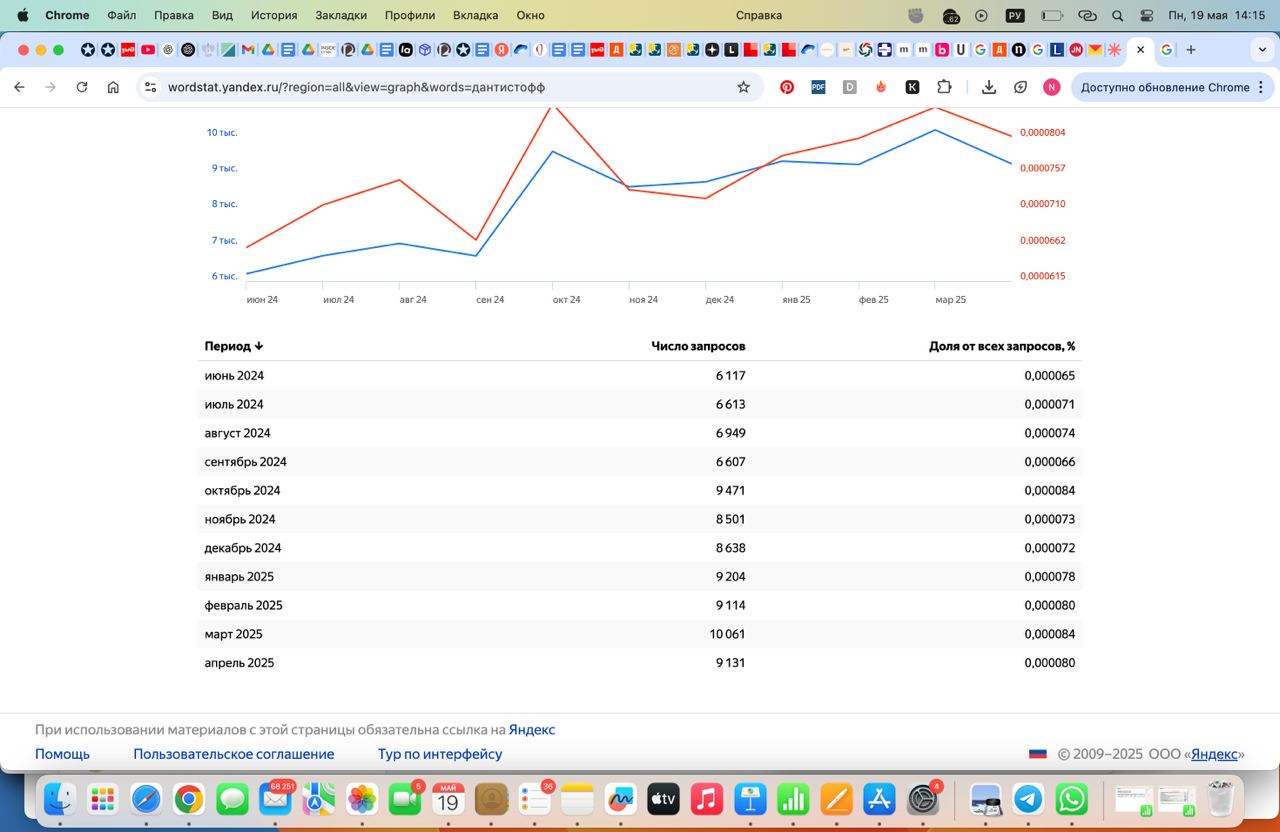This screenshot has height=832, width=1280.
Task: Click the black K extension icon
Action: [912, 87]
